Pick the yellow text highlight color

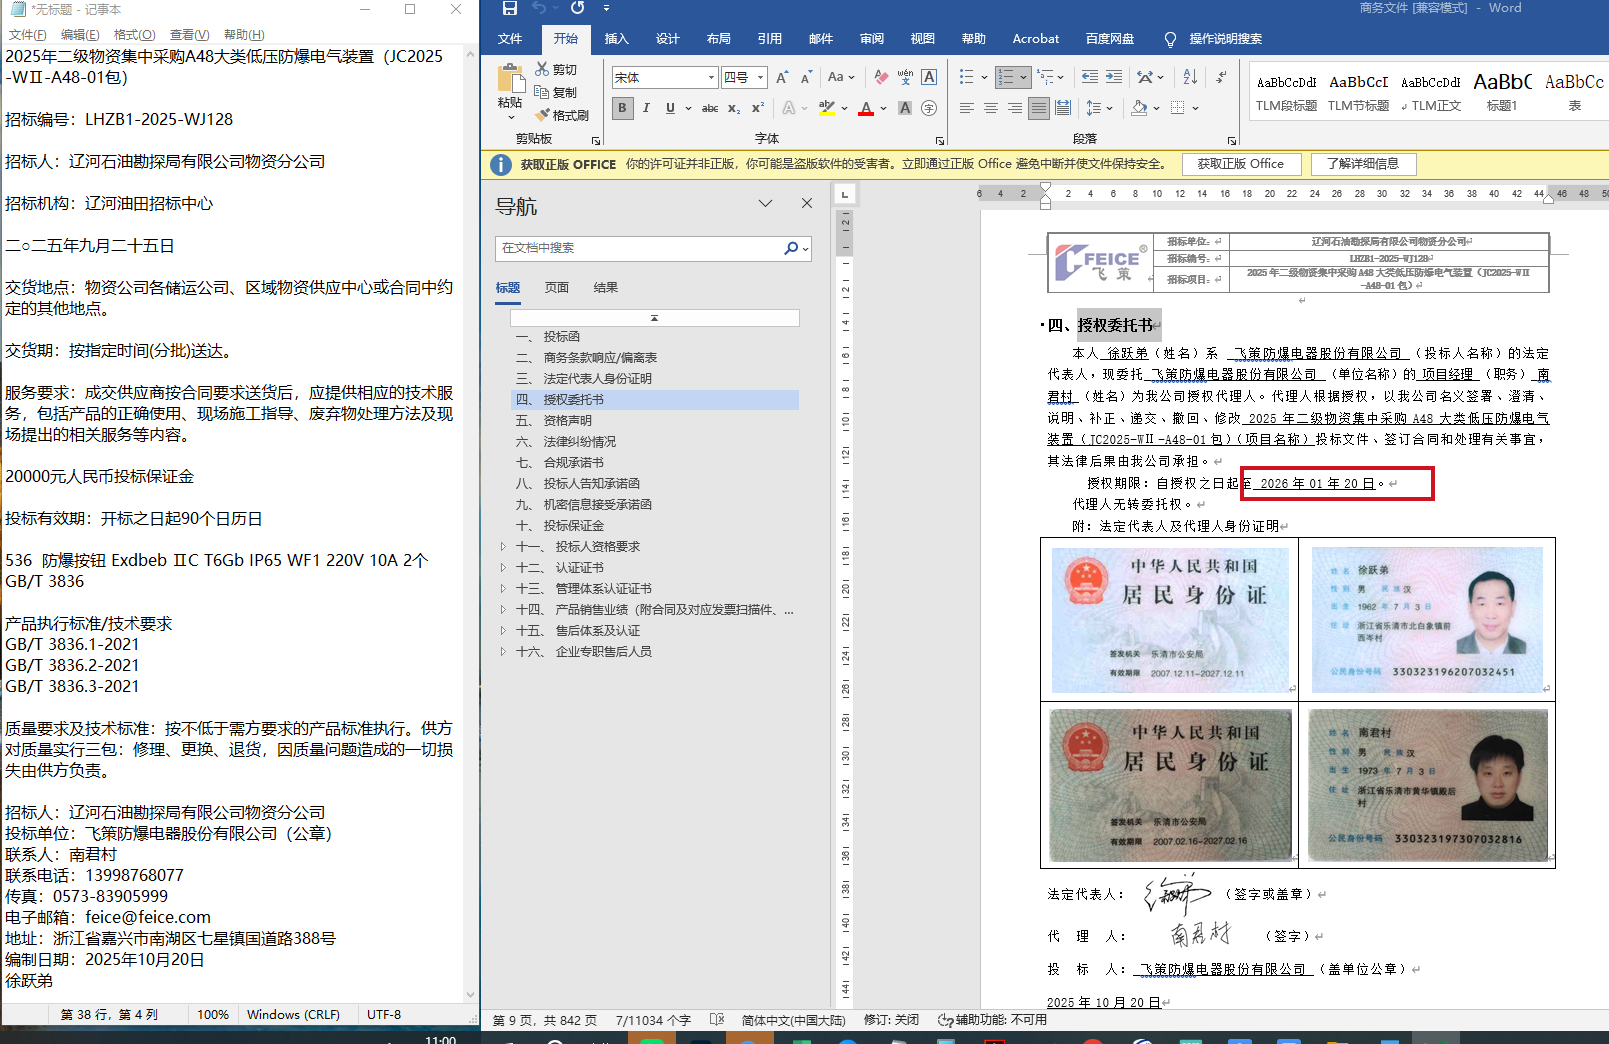coord(826,108)
